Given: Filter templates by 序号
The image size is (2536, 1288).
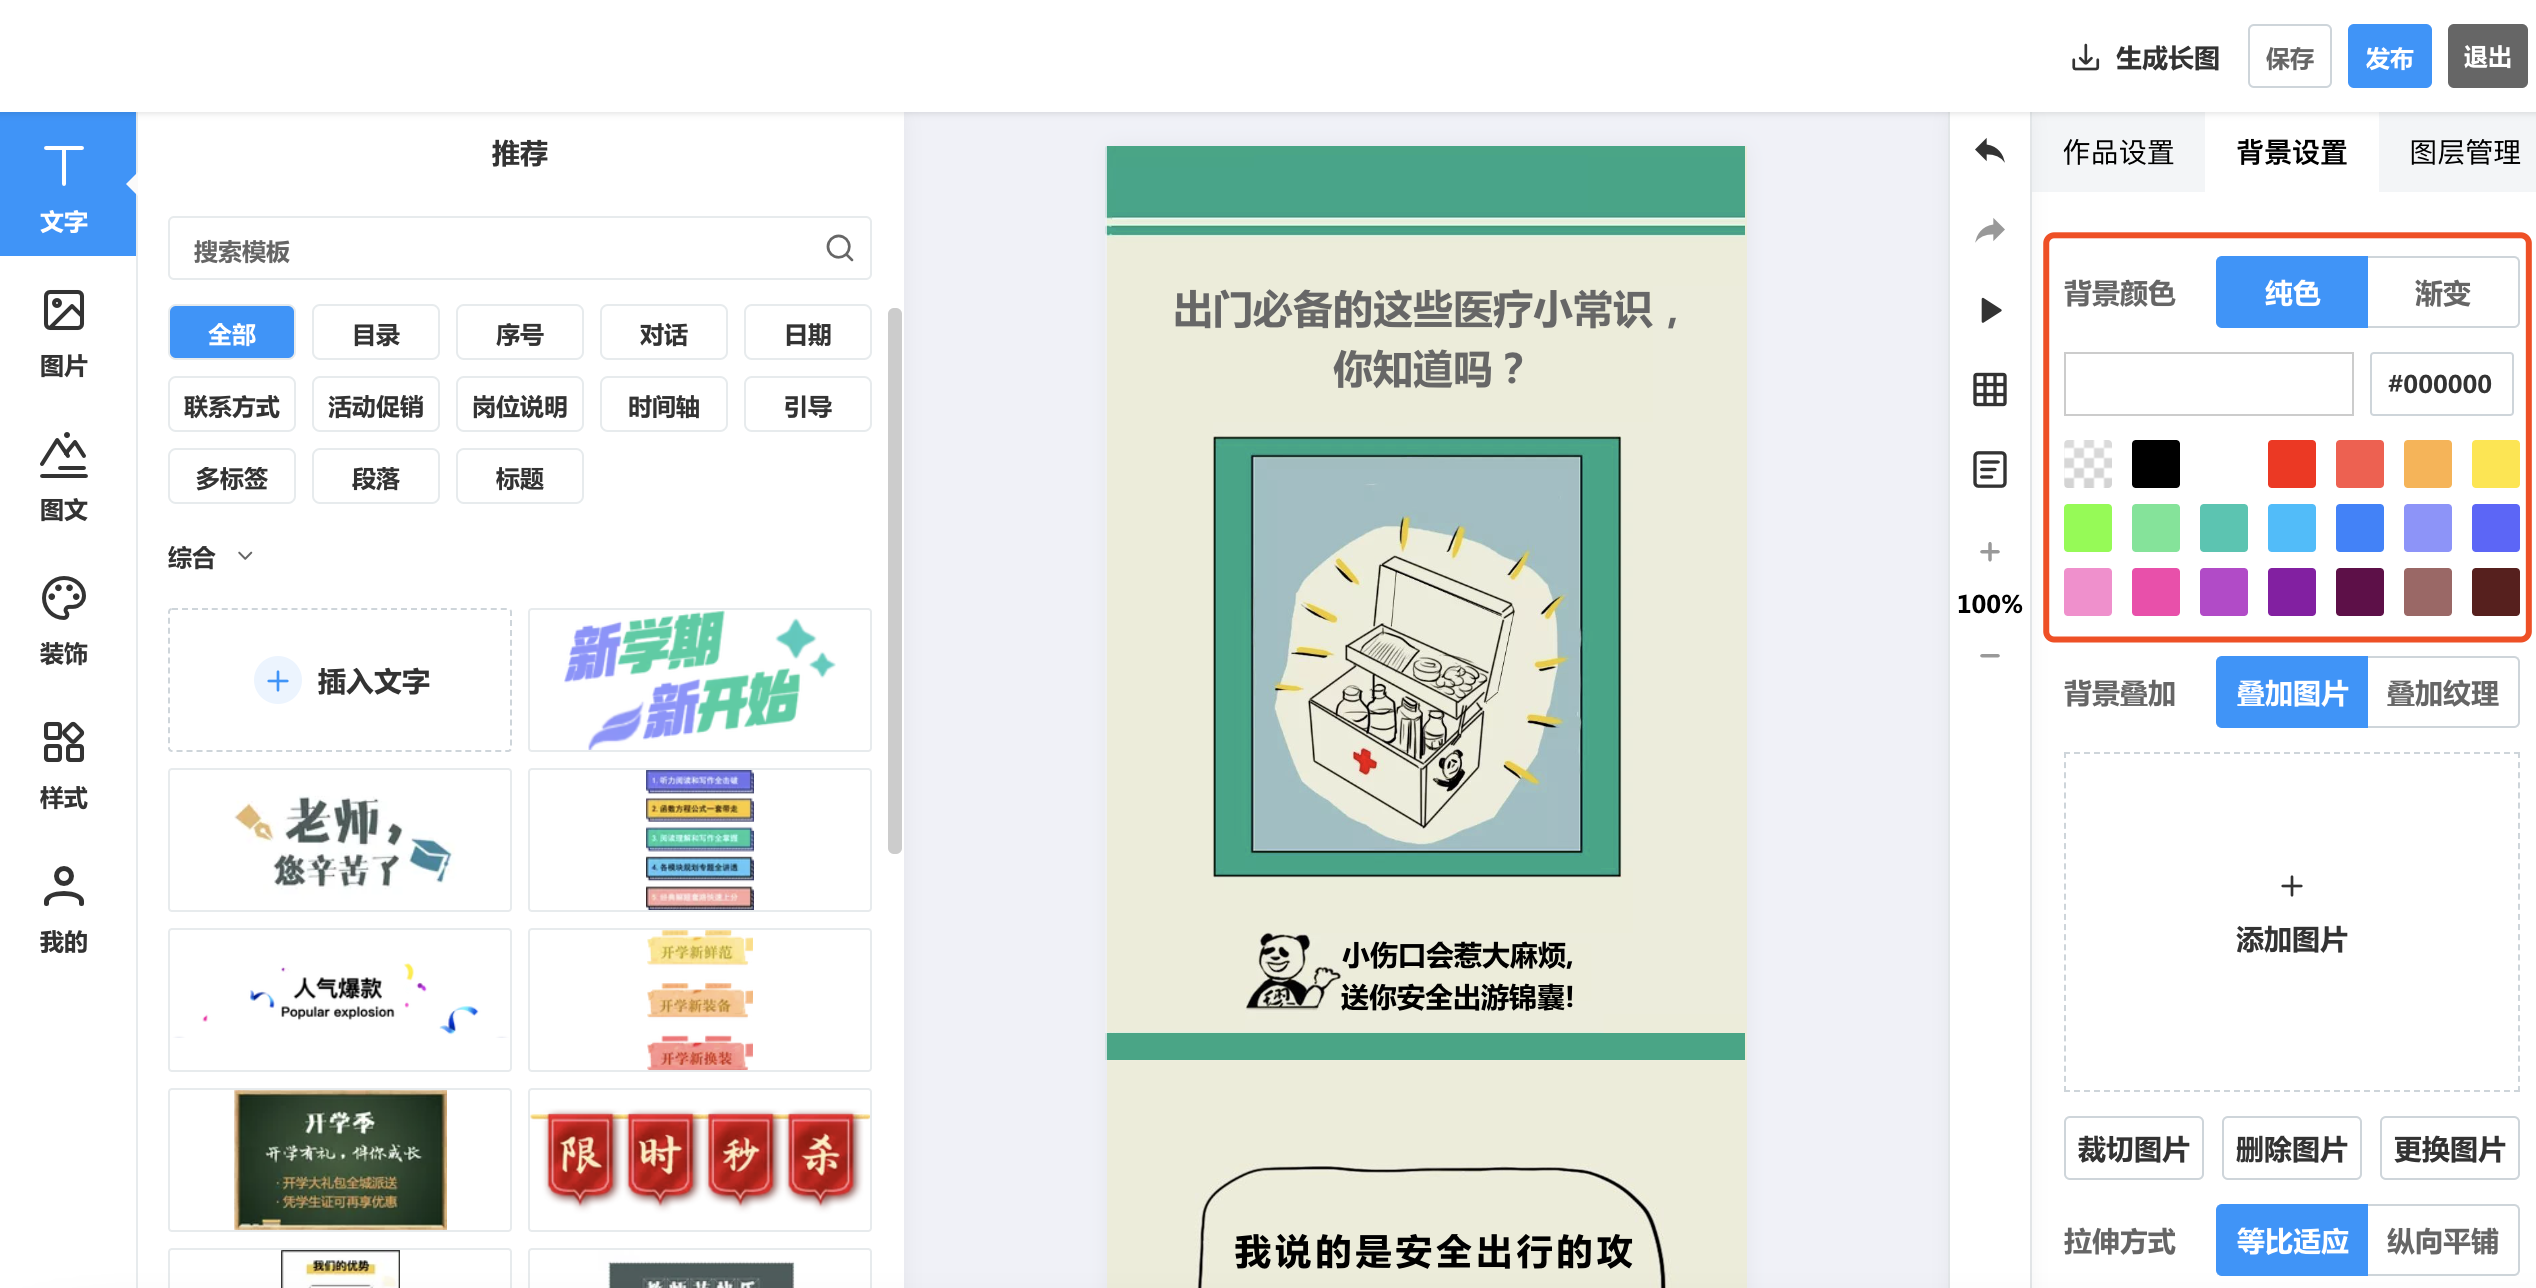Looking at the screenshot, I should (520, 333).
